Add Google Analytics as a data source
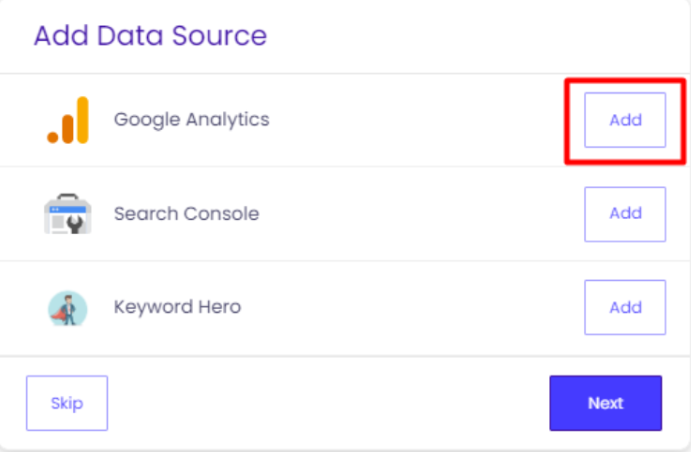Viewport: 691px width, 452px height. 625,120
